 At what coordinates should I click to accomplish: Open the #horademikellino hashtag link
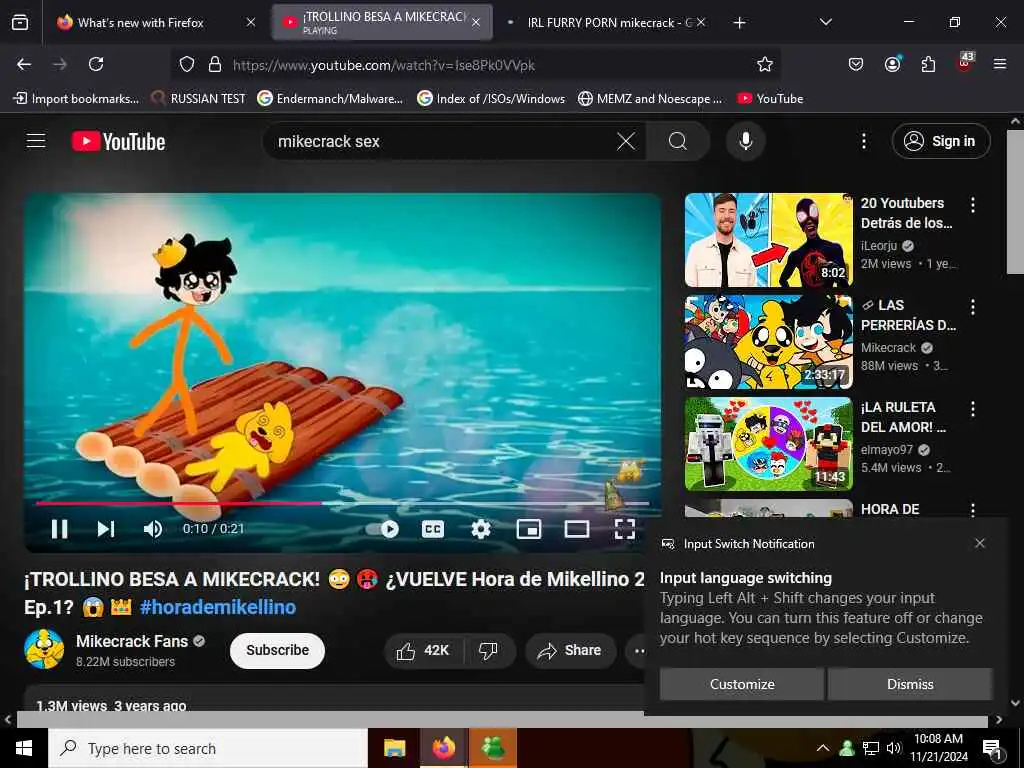[x=217, y=607]
